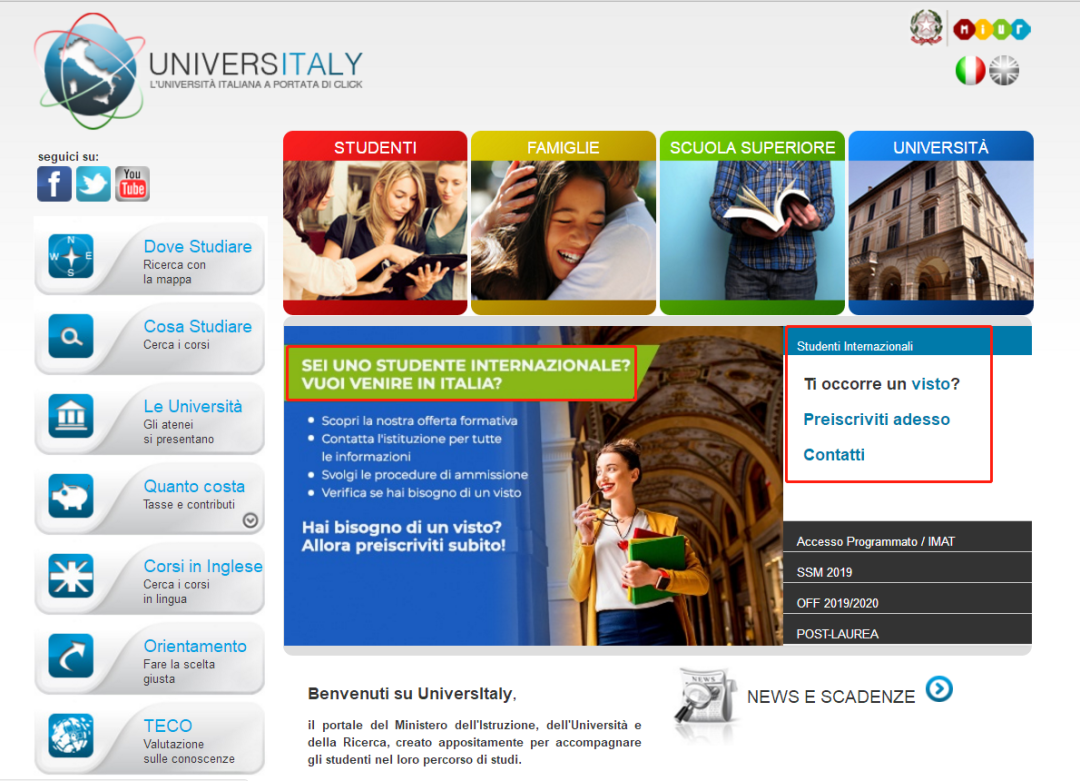Click the Italian Republic emblem
This screenshot has height=781, width=1080.
926,28
